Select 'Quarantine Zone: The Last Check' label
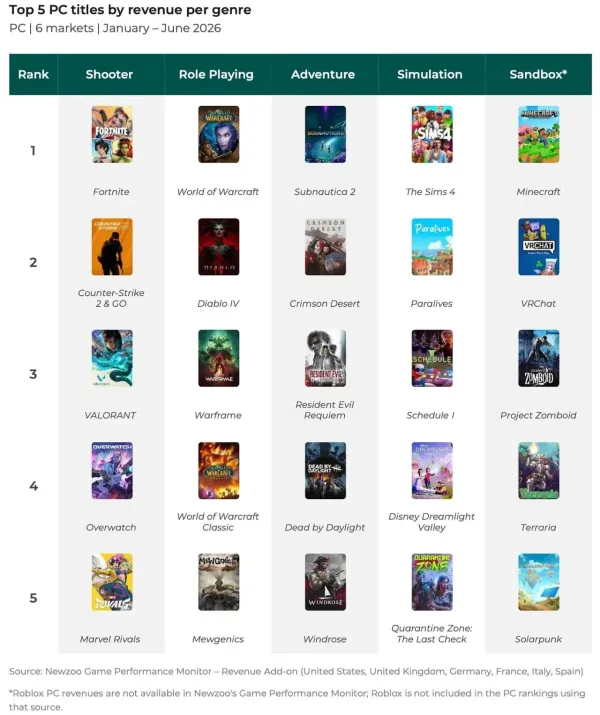Screen dimensions: 600x715 coord(431,634)
